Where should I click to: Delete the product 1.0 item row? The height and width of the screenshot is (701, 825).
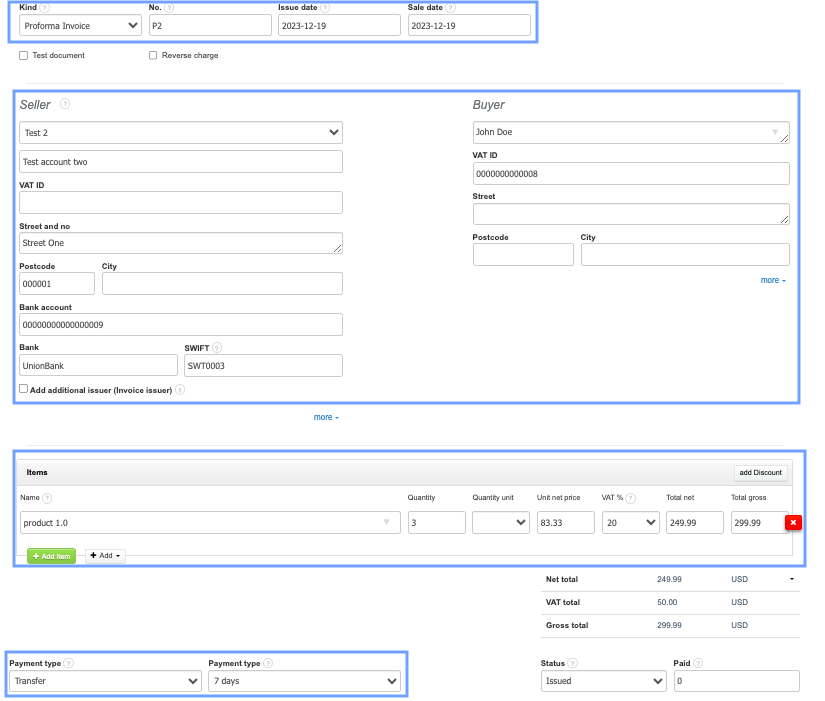(x=793, y=523)
